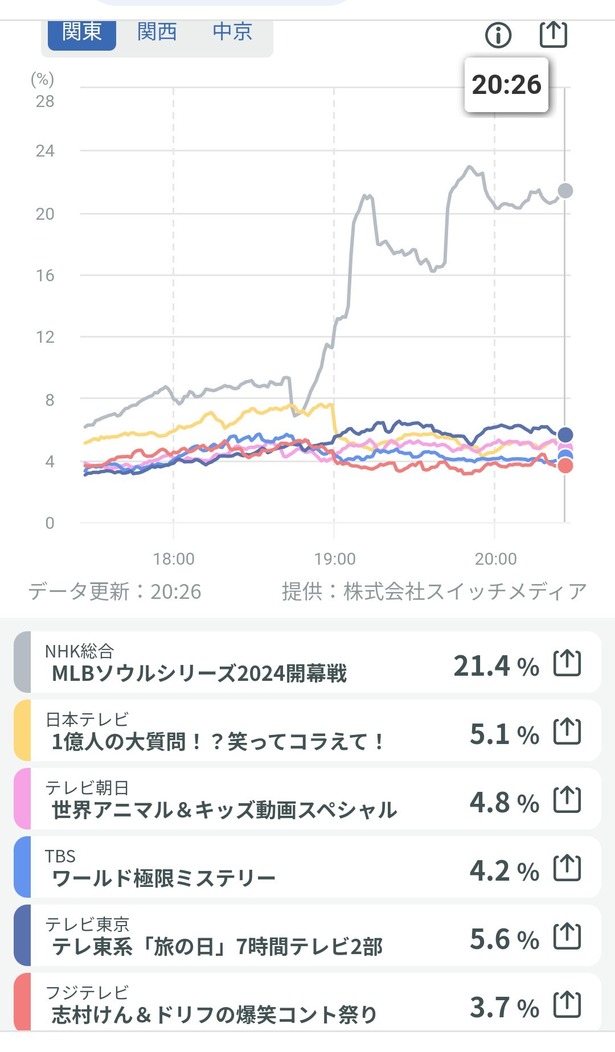Open the info icon above the chart
Screen dimensions: 615x1052
498,35
